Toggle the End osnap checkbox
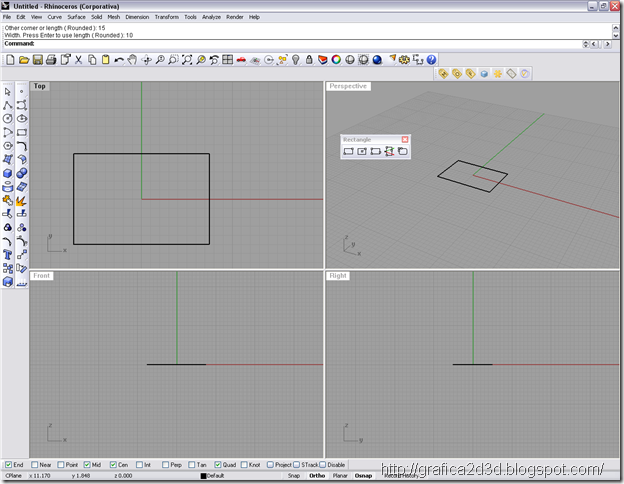 coord(8,464)
